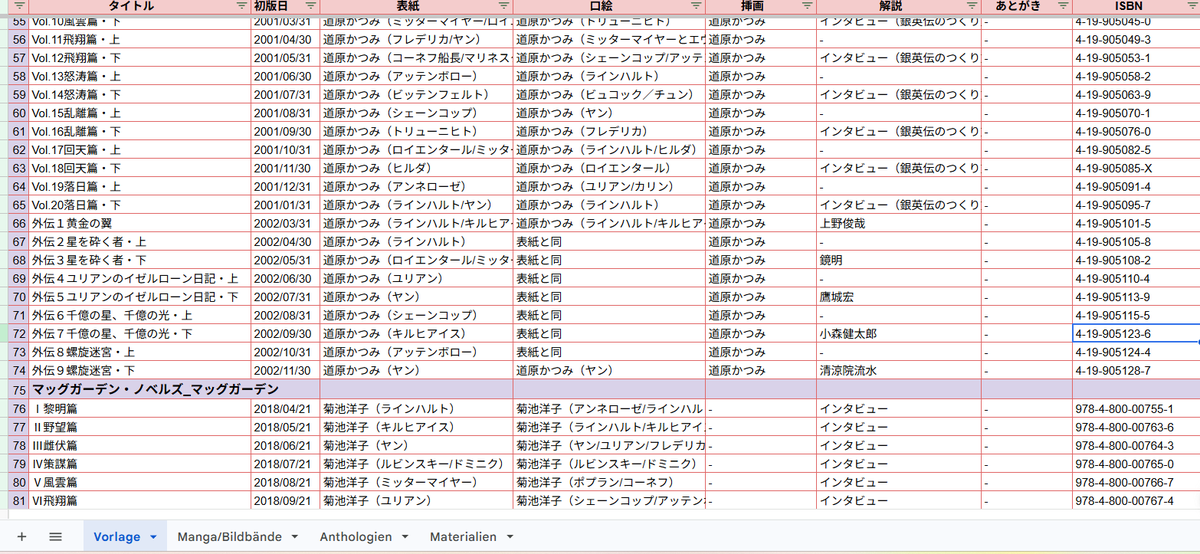Image resolution: width=1200 pixels, height=554 pixels.
Task: Click 解説 cell 上野俊哉
Action: (x=898, y=223)
